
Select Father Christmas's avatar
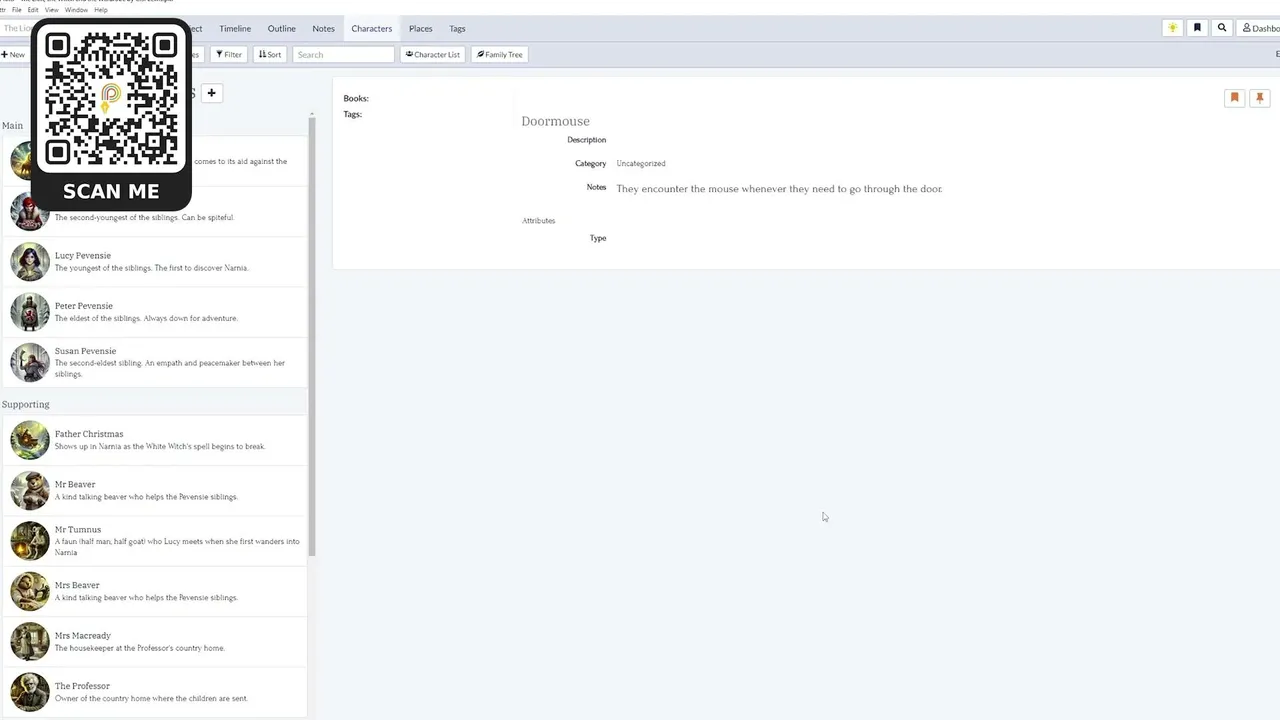[30, 440]
